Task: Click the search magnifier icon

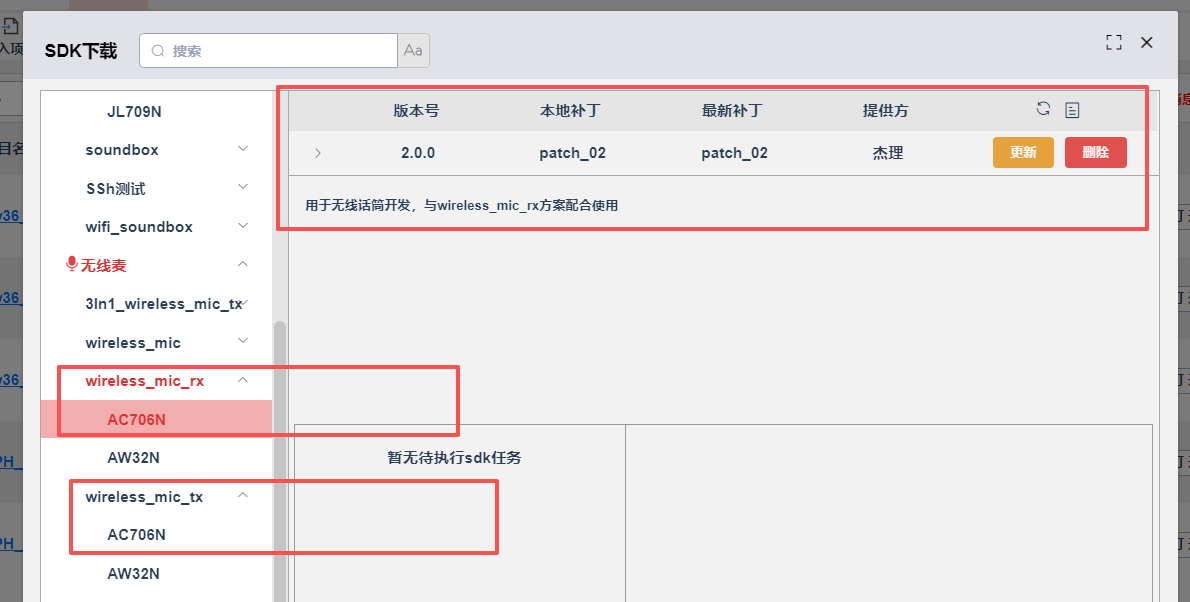Action: click(158, 51)
